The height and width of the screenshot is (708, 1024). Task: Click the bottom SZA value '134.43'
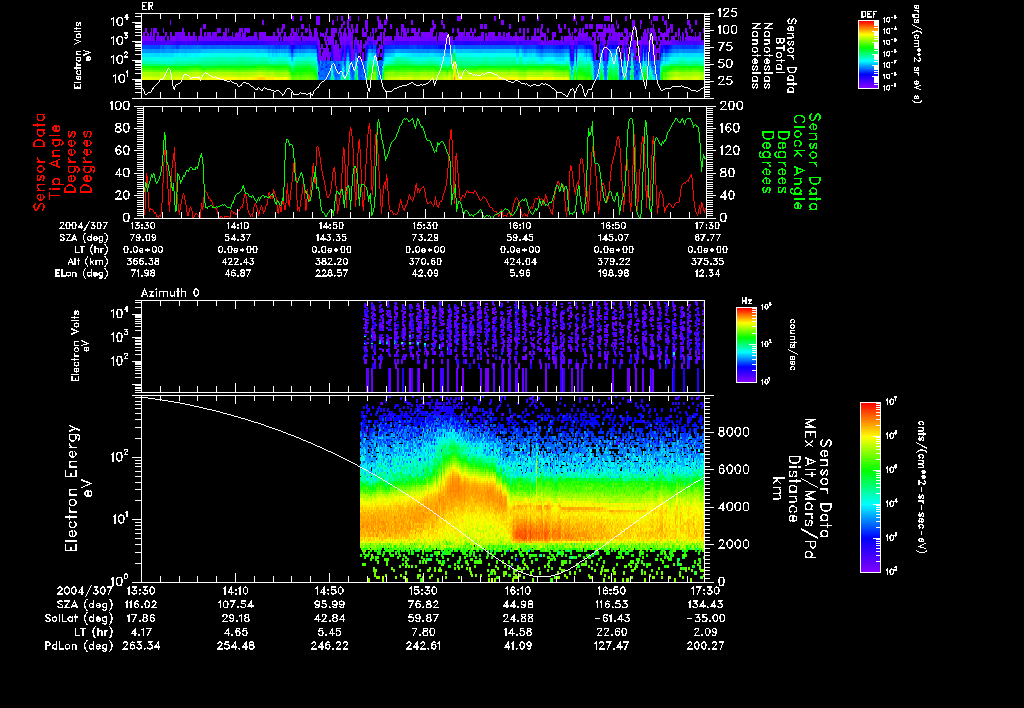pyautogui.click(x=705, y=605)
